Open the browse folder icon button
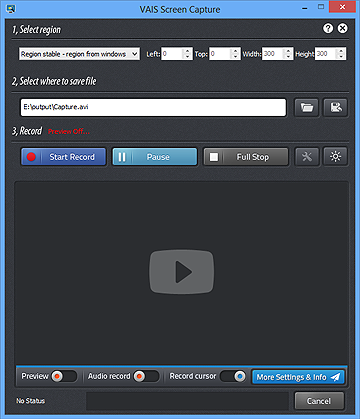Screen dimensions: 360x419 (306, 107)
